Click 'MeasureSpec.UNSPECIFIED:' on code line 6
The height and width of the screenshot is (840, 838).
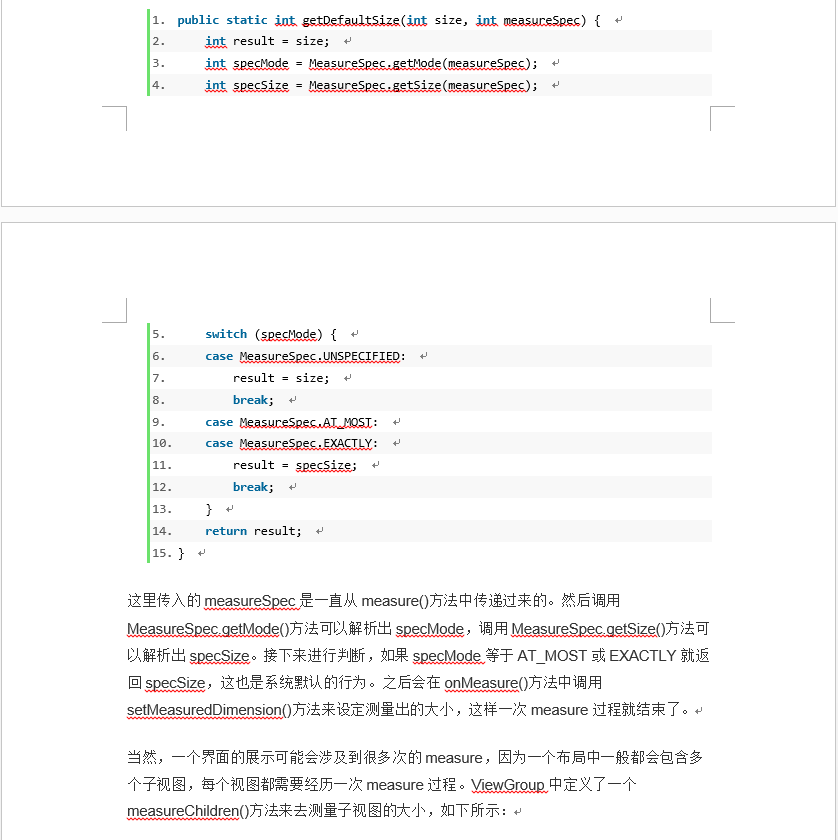[323, 356]
